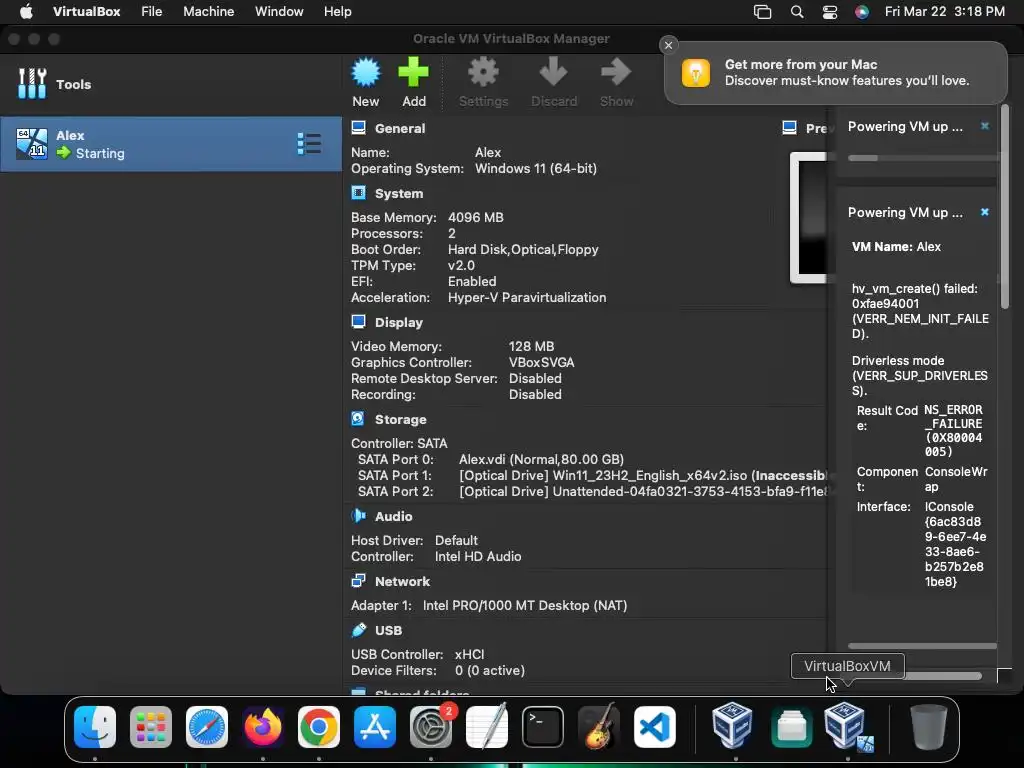Click the General section header
The image size is (1024, 768).
click(400, 129)
